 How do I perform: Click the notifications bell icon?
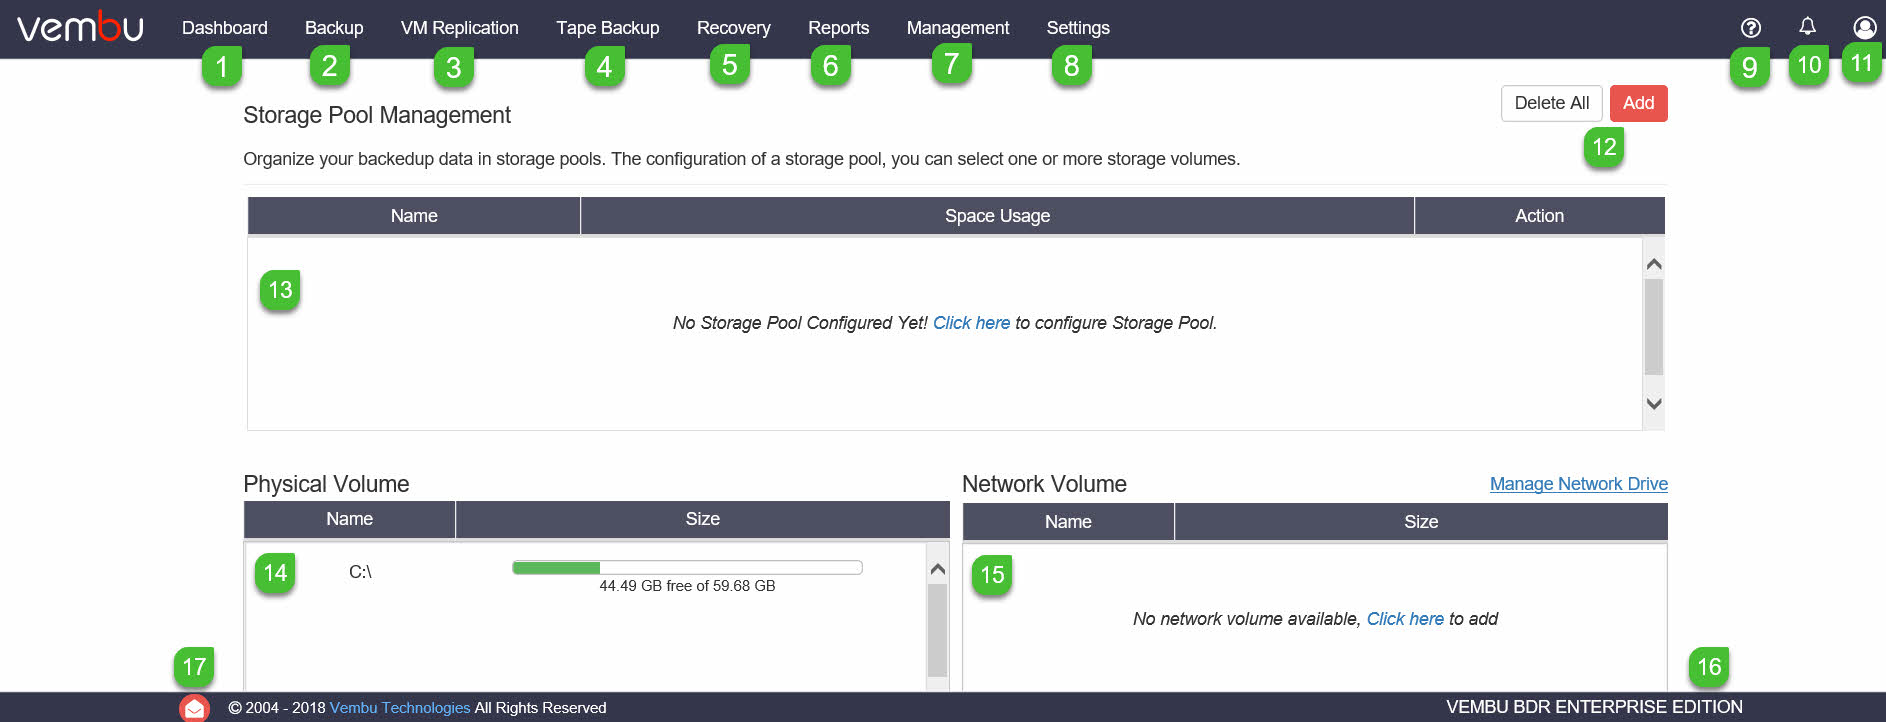tap(1807, 27)
